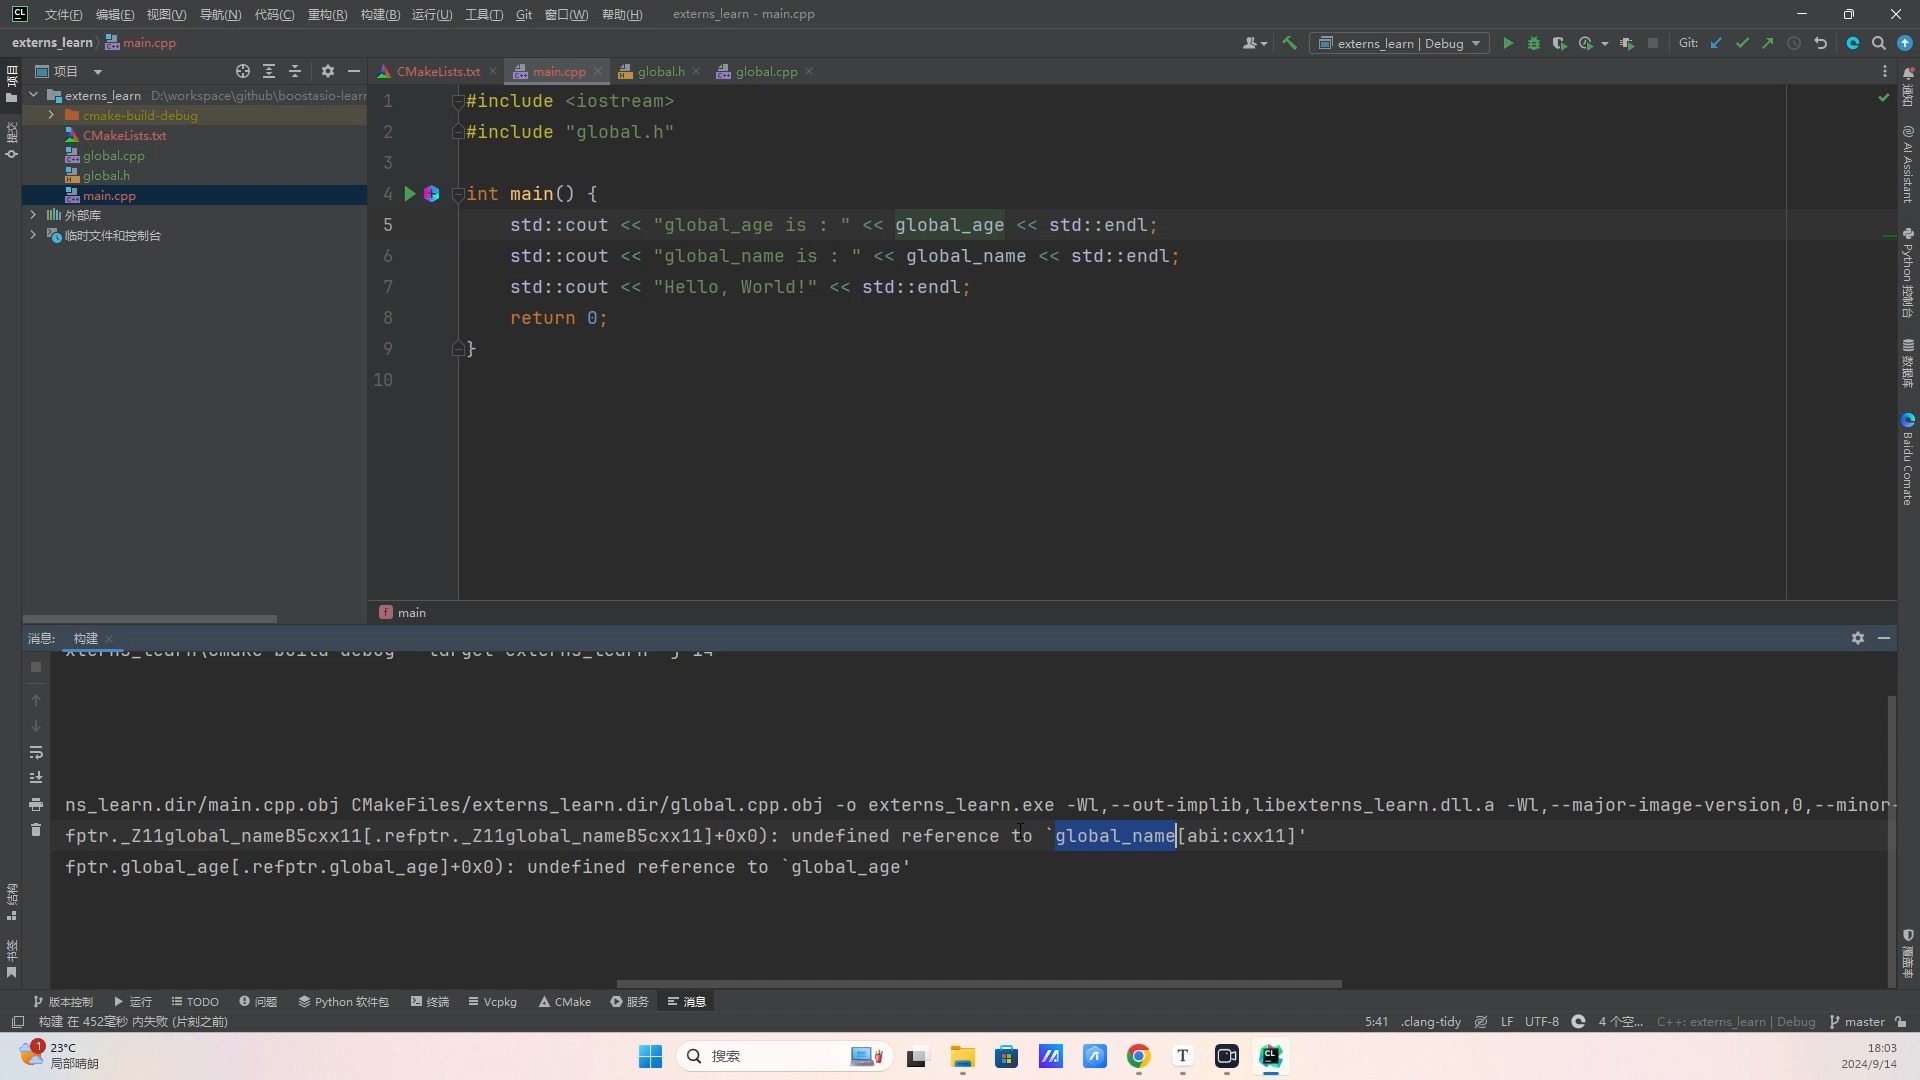Close the main.cpp editor tab
Viewport: 1920px width, 1080px height.
click(x=598, y=71)
